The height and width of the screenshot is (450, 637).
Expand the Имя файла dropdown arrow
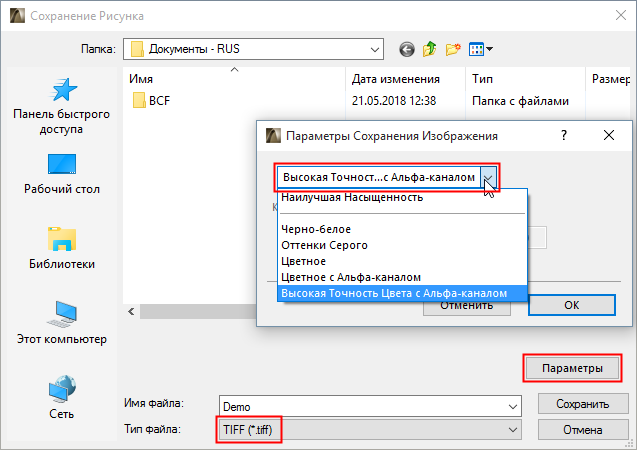[513, 407]
